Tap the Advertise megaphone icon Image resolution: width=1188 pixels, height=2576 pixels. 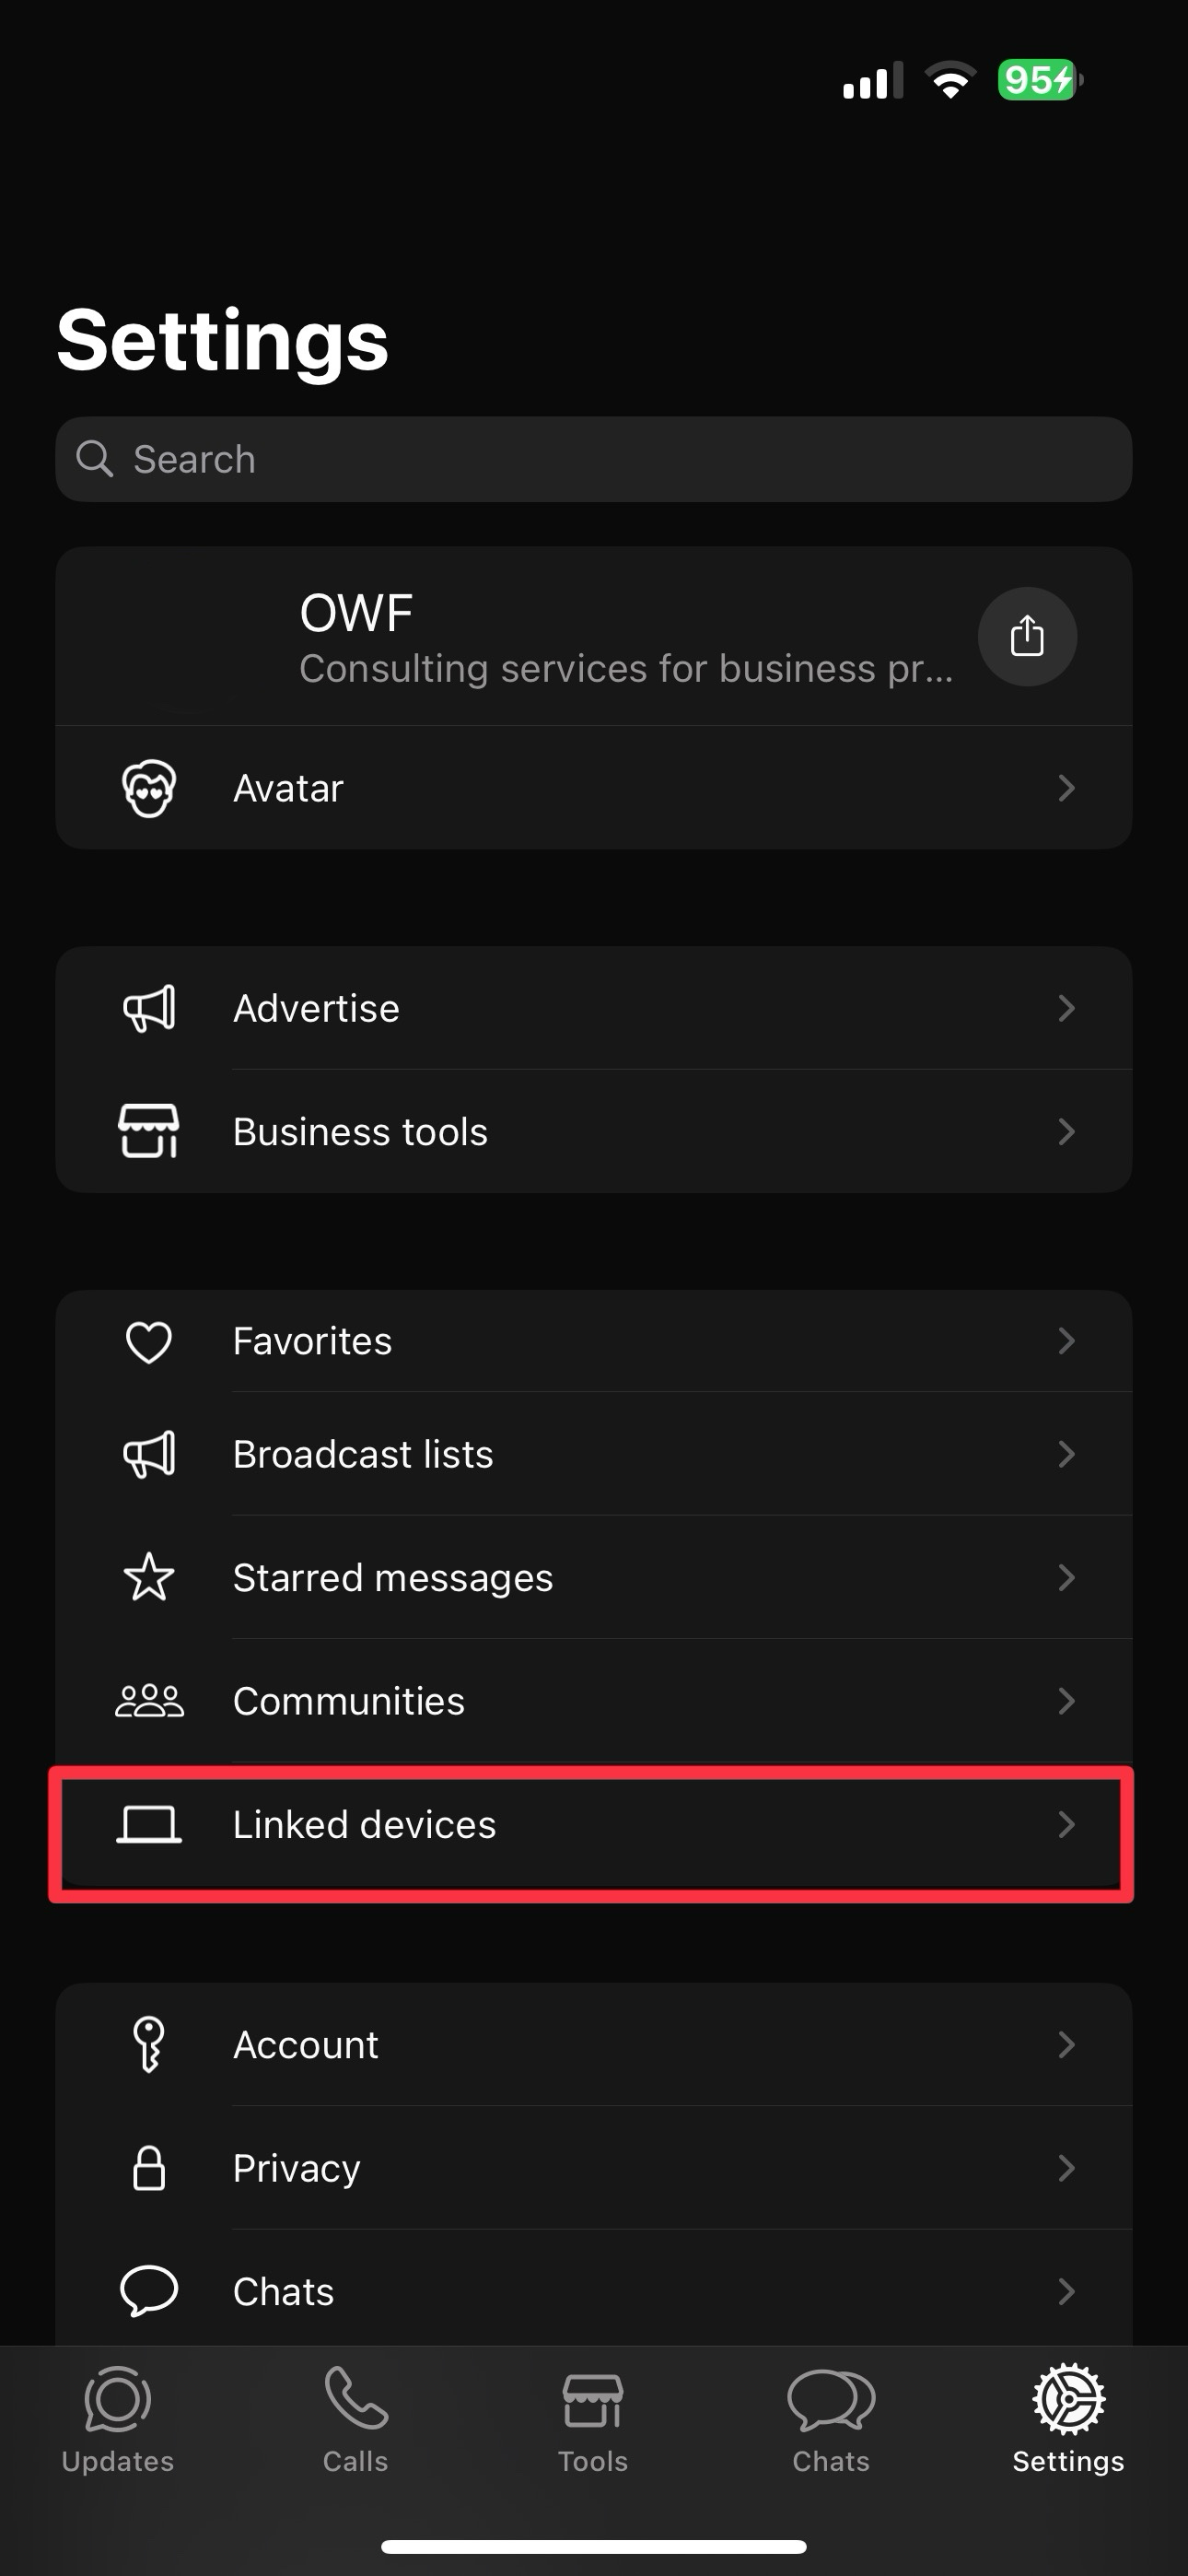tap(149, 1008)
